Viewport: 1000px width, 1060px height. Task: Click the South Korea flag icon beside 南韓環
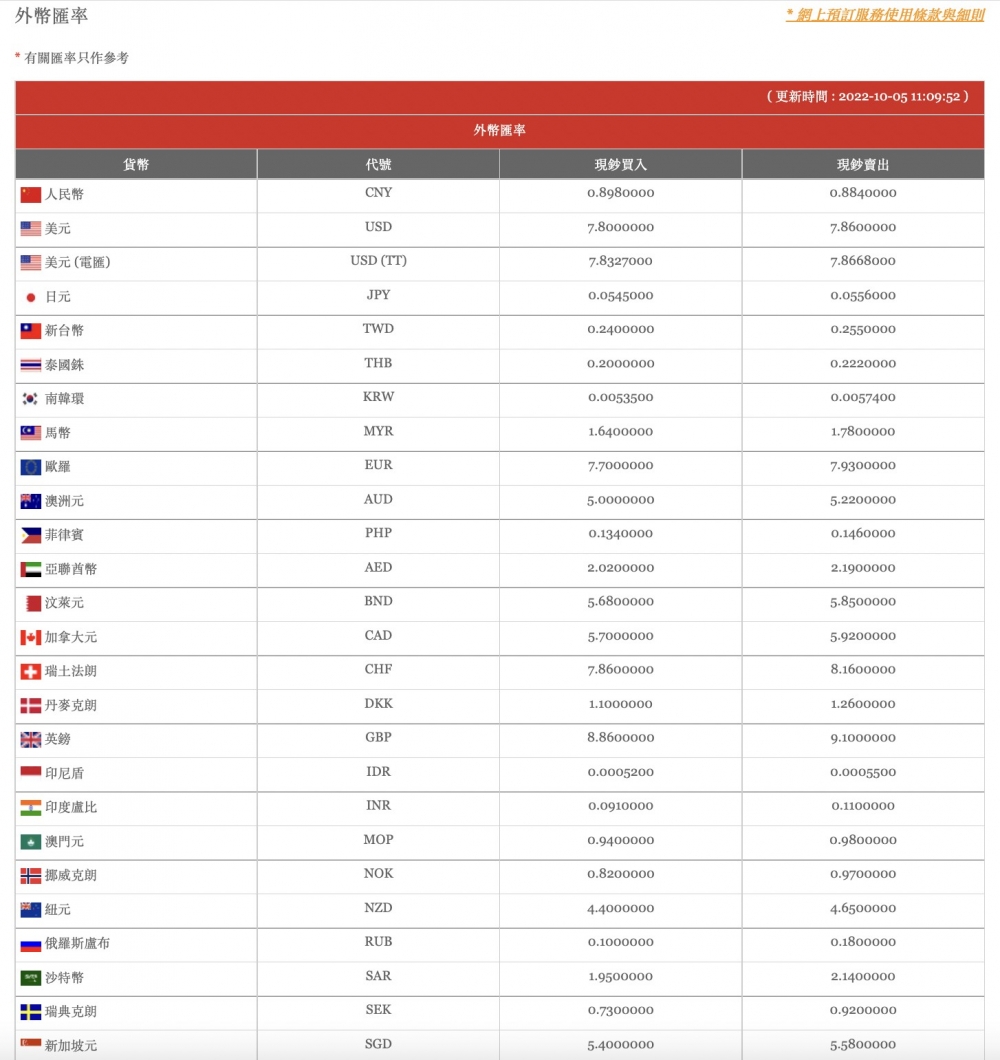[x=31, y=398]
